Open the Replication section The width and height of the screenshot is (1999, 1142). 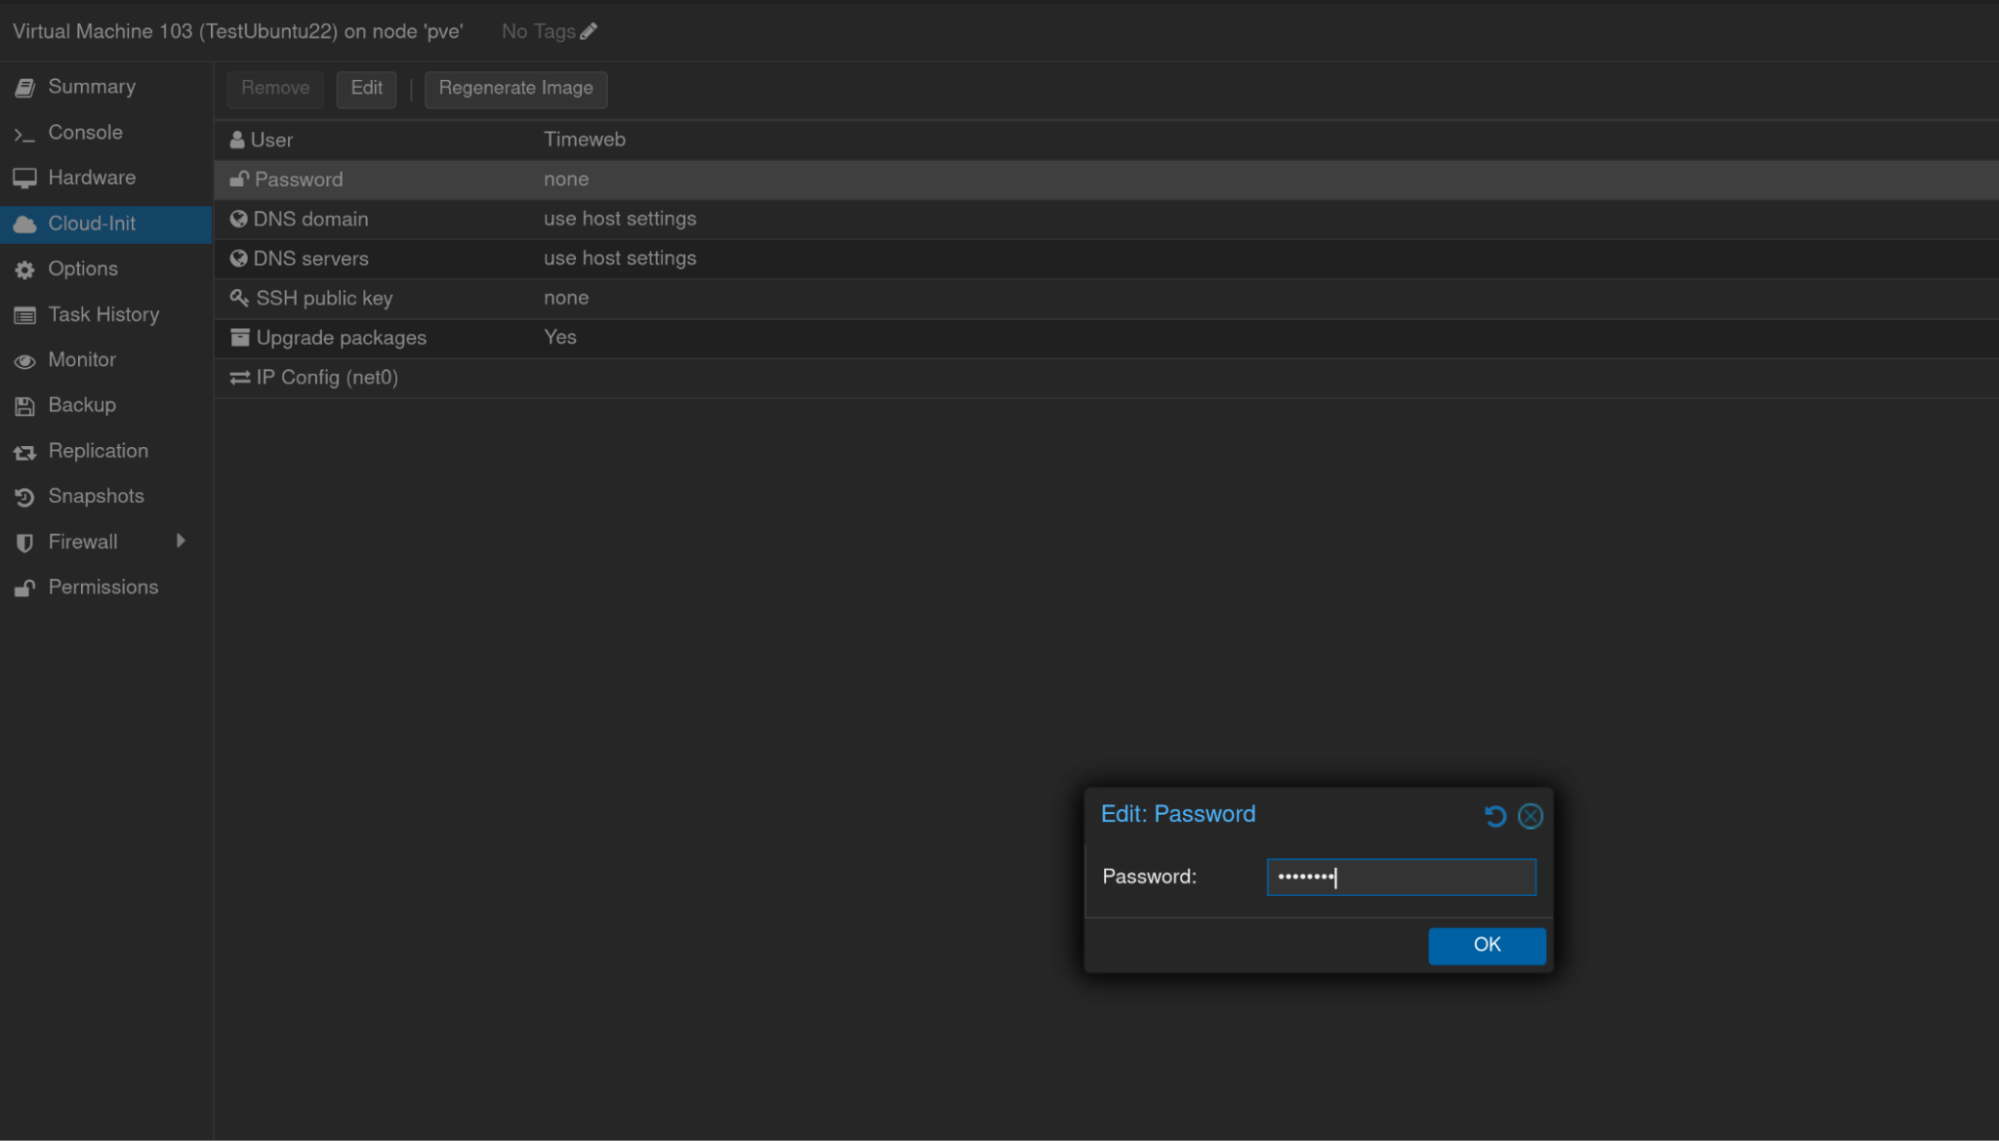tap(98, 451)
